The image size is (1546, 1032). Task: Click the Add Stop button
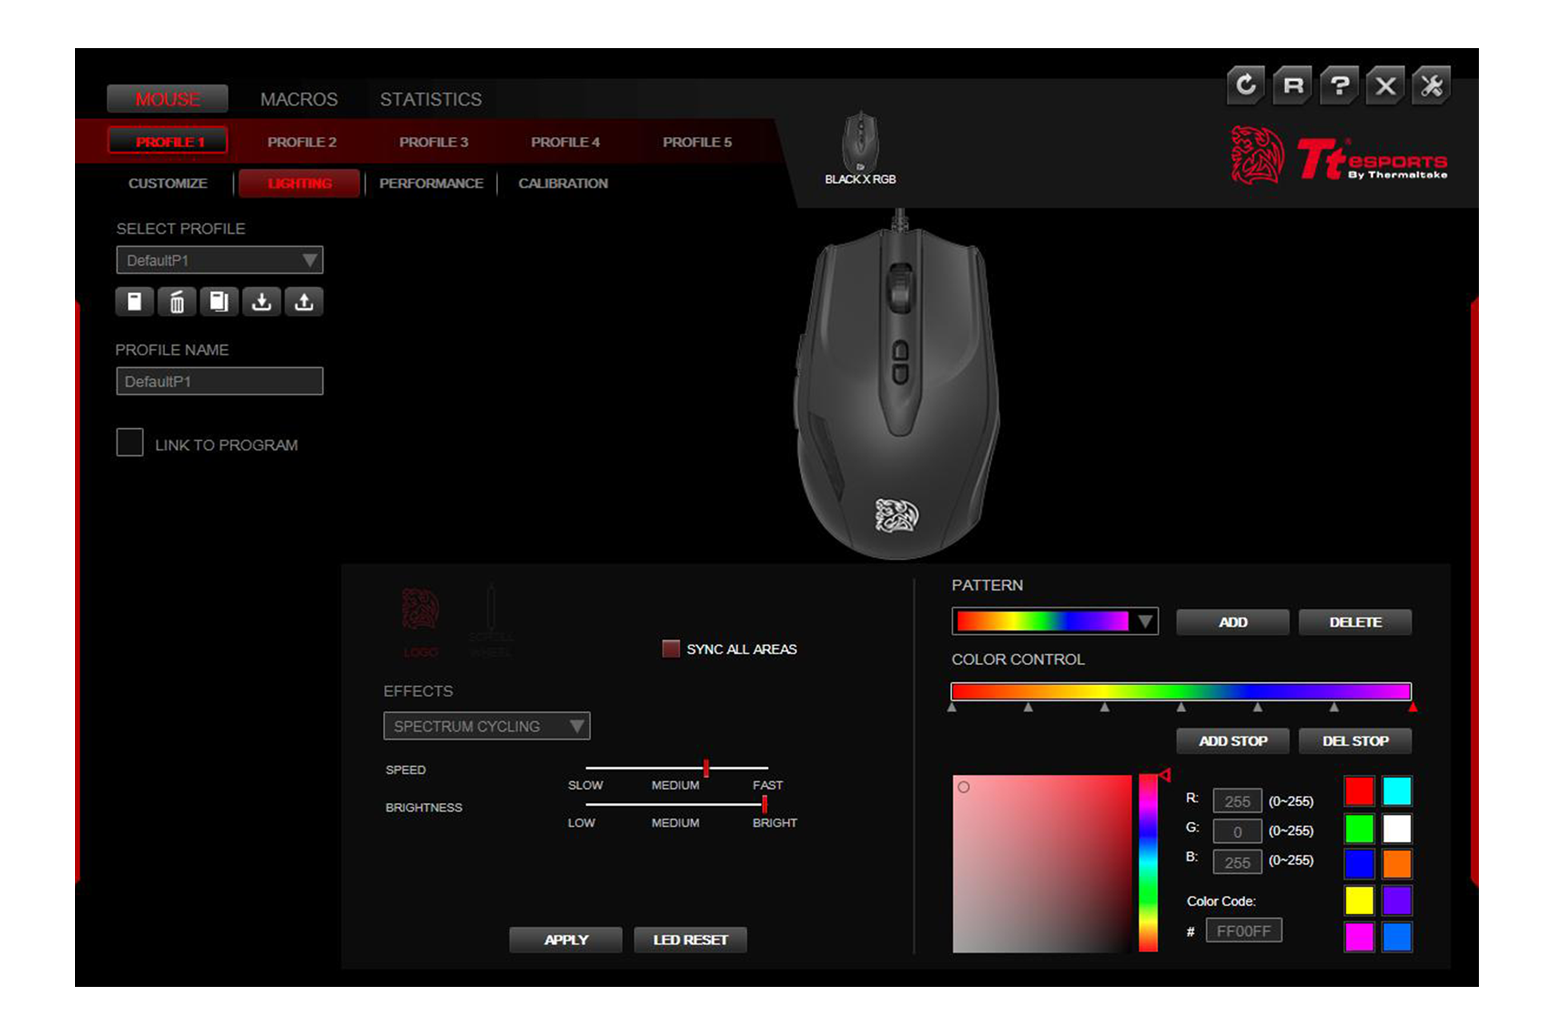pyautogui.click(x=1232, y=741)
